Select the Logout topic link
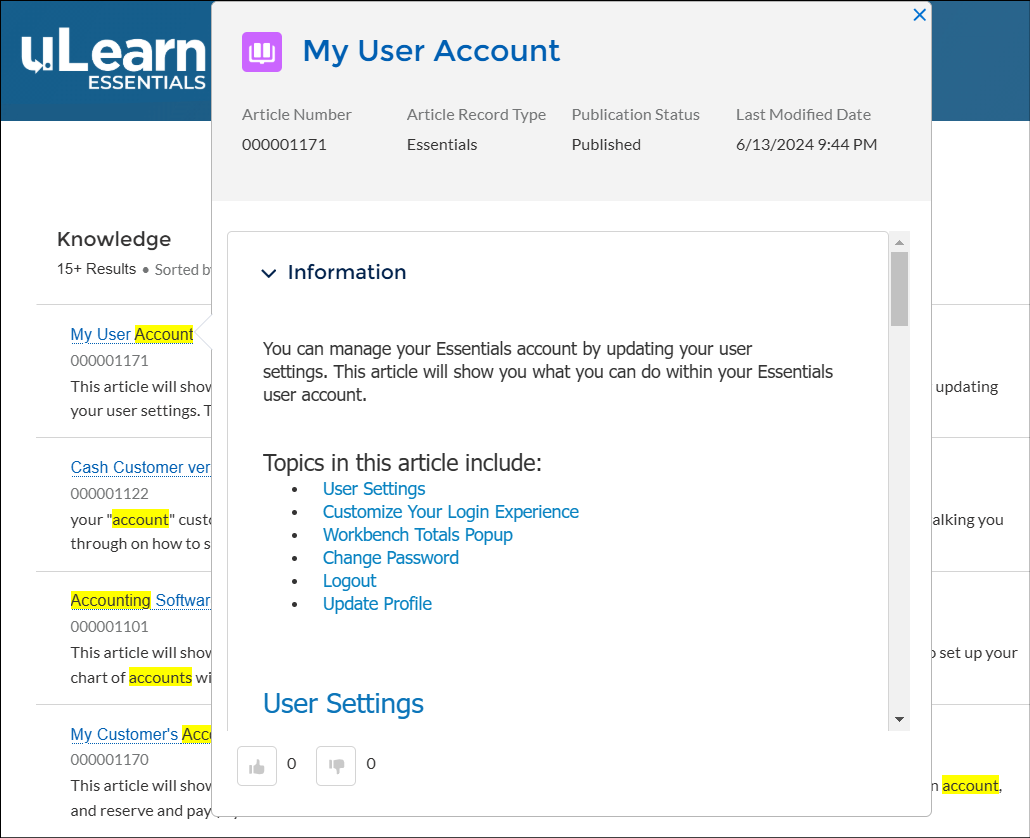This screenshot has height=838, width=1030. [349, 581]
